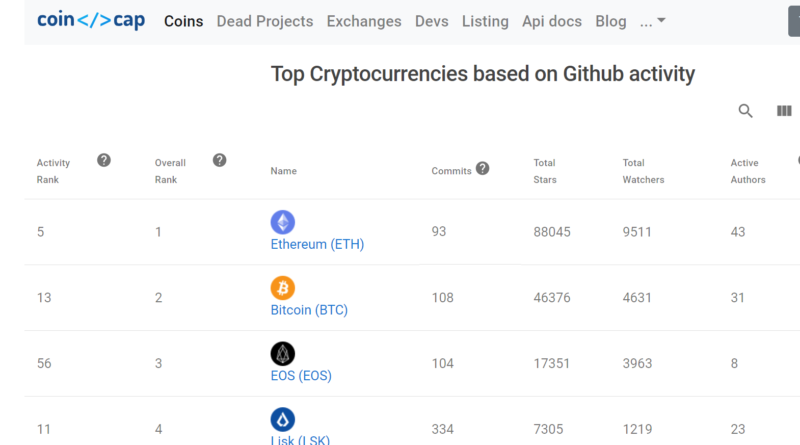Sort by Overall Rank column header
The image size is (800, 445).
pyautogui.click(x=170, y=171)
